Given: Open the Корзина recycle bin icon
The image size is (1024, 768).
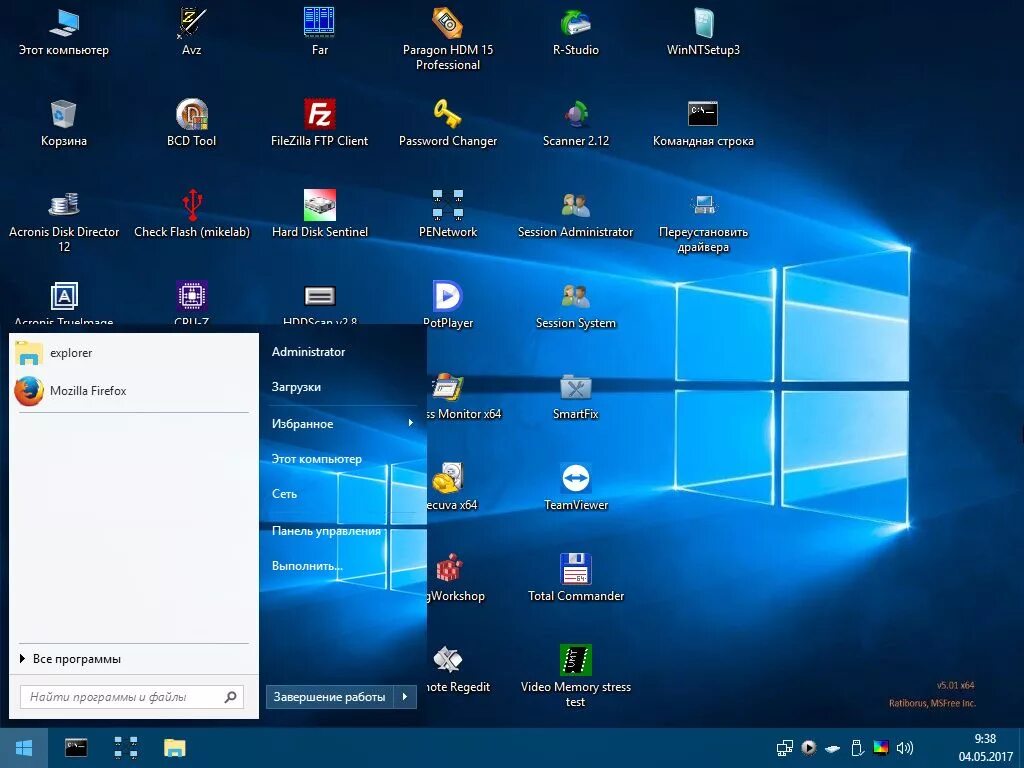Looking at the screenshot, I should 63,123.
